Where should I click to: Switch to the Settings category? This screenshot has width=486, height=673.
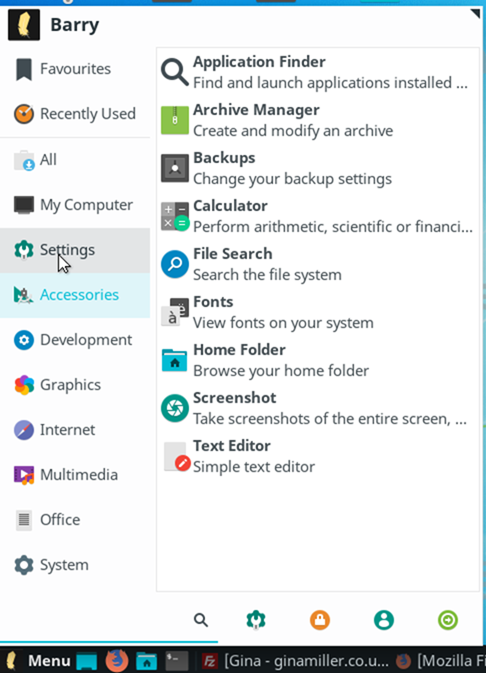point(75,250)
